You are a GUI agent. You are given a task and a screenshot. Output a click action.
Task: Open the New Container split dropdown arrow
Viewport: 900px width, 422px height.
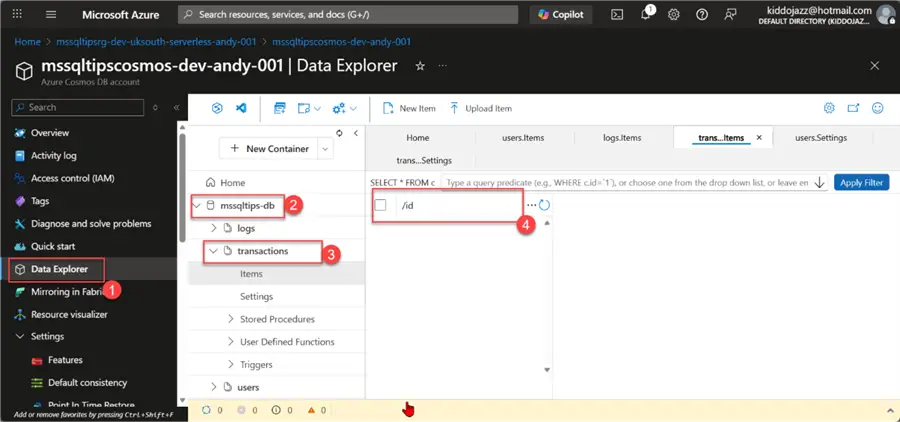[x=325, y=149]
